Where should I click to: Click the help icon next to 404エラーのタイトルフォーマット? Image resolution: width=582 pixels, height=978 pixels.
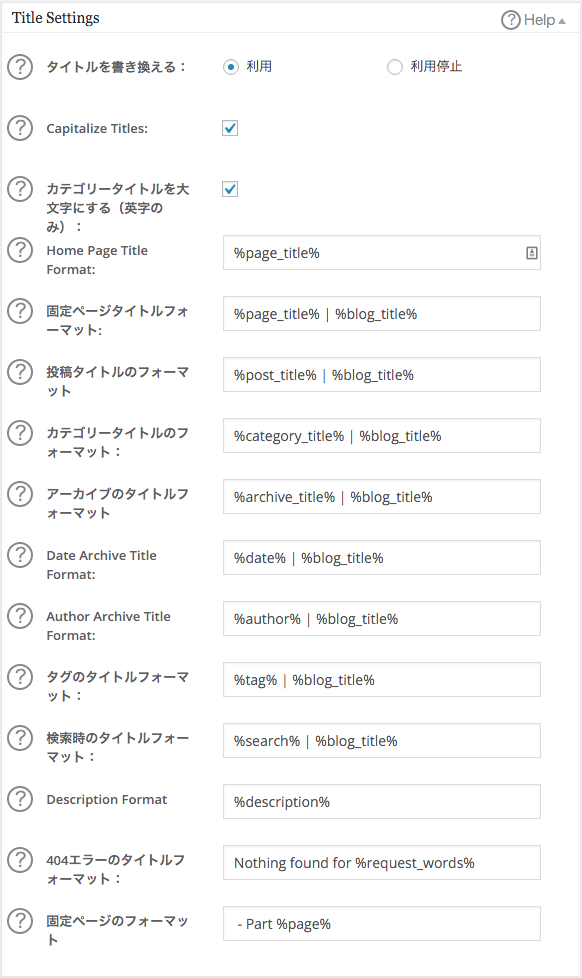[x=20, y=860]
